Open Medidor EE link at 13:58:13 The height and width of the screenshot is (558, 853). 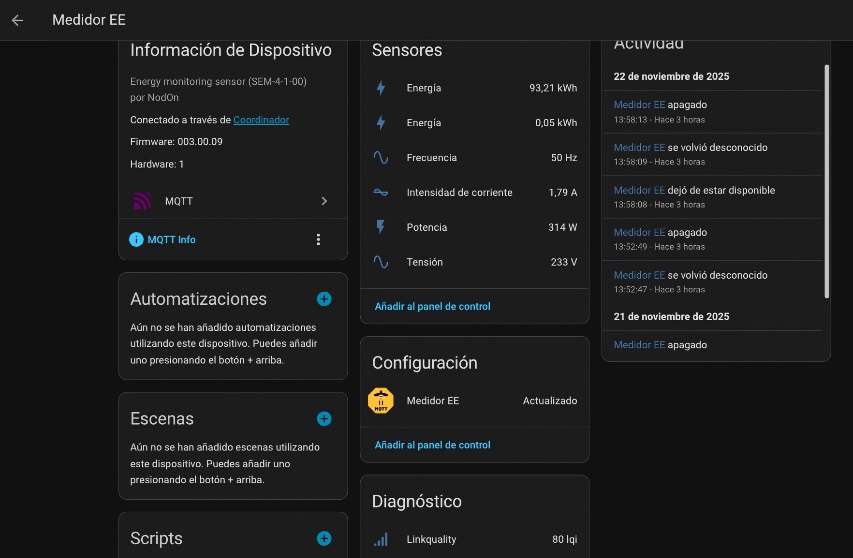639,105
